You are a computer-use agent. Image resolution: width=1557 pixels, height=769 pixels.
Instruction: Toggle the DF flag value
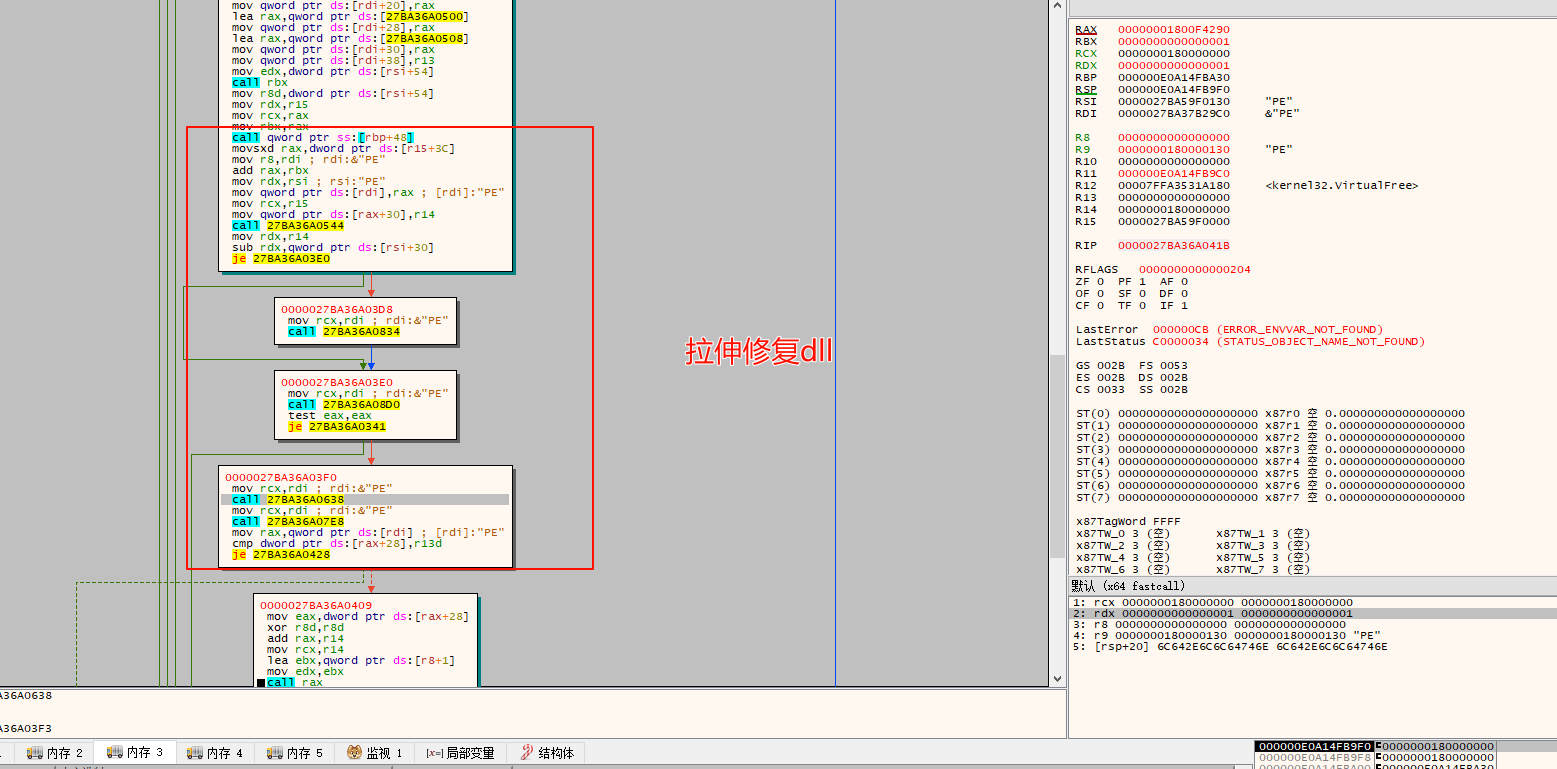pyautogui.click(x=1184, y=294)
